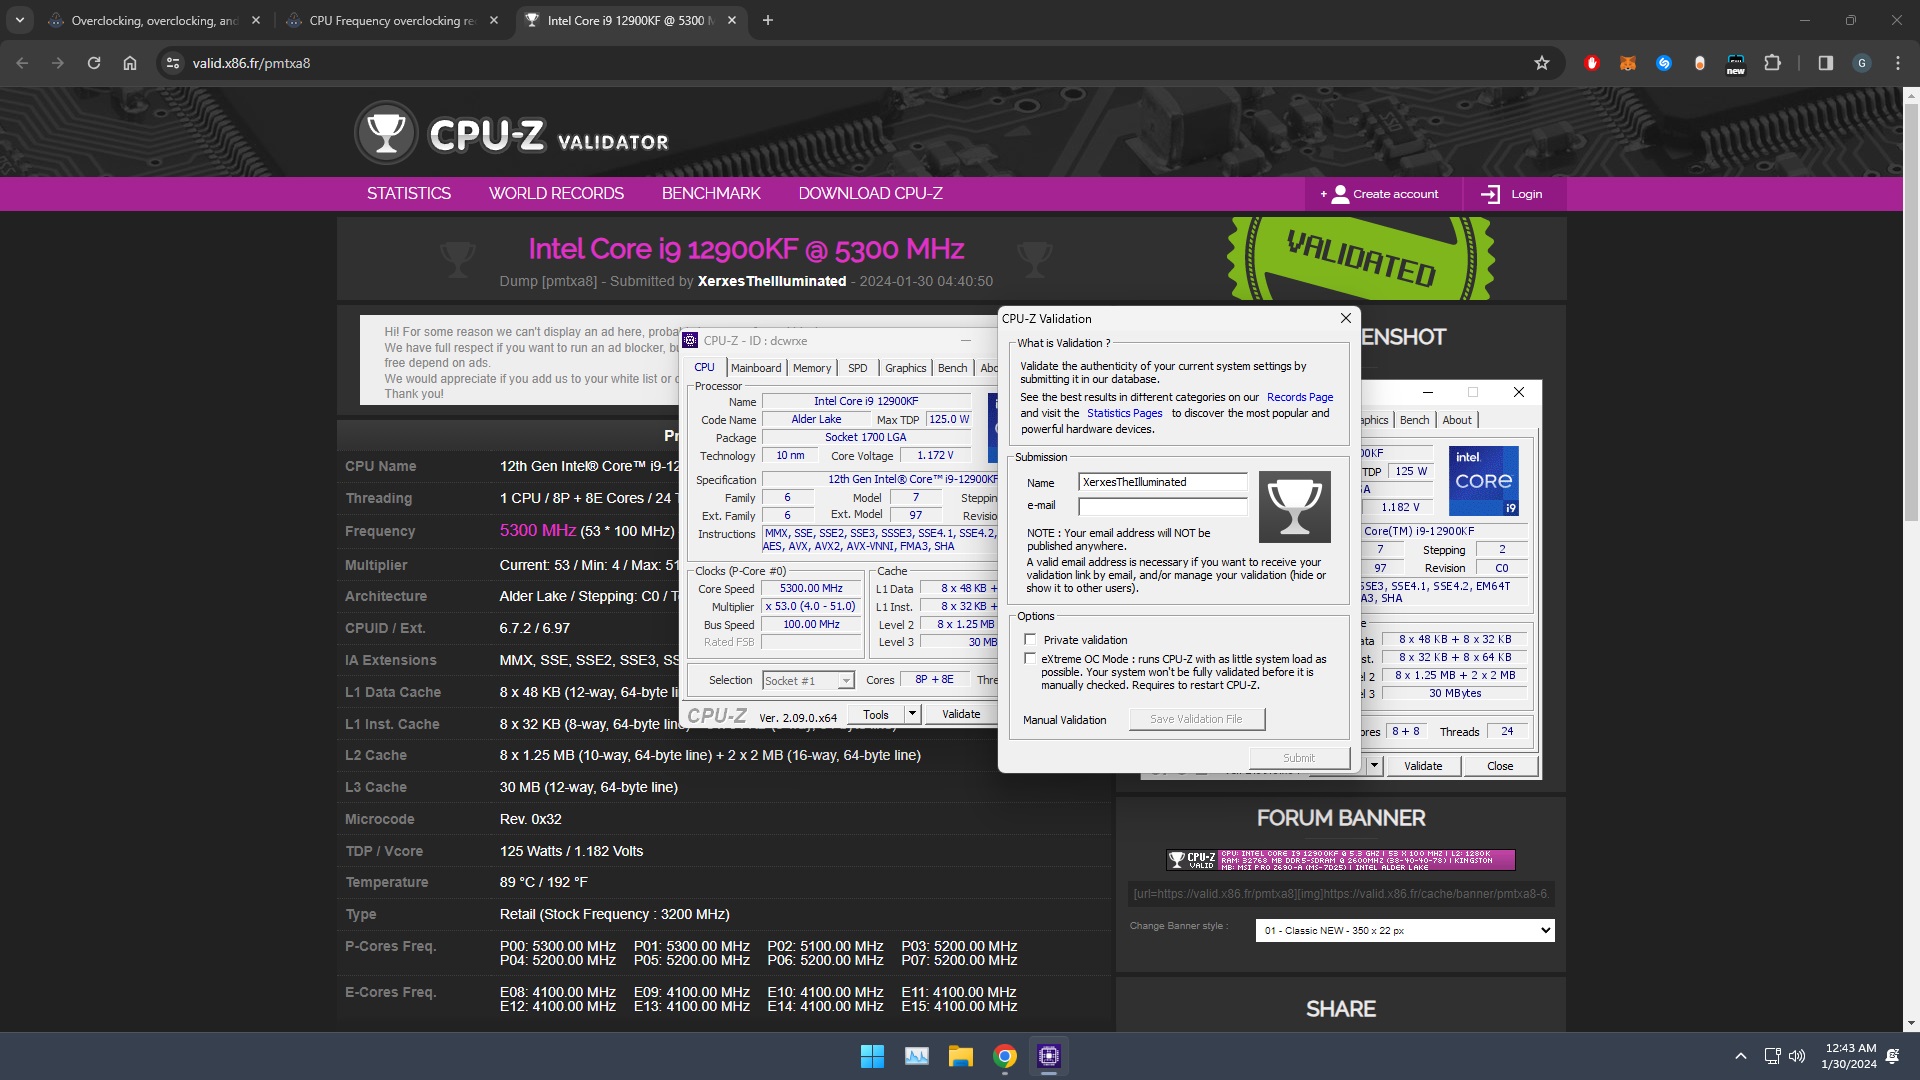
Task: Click the notification bell in taskbar
Action: coord(1892,1056)
